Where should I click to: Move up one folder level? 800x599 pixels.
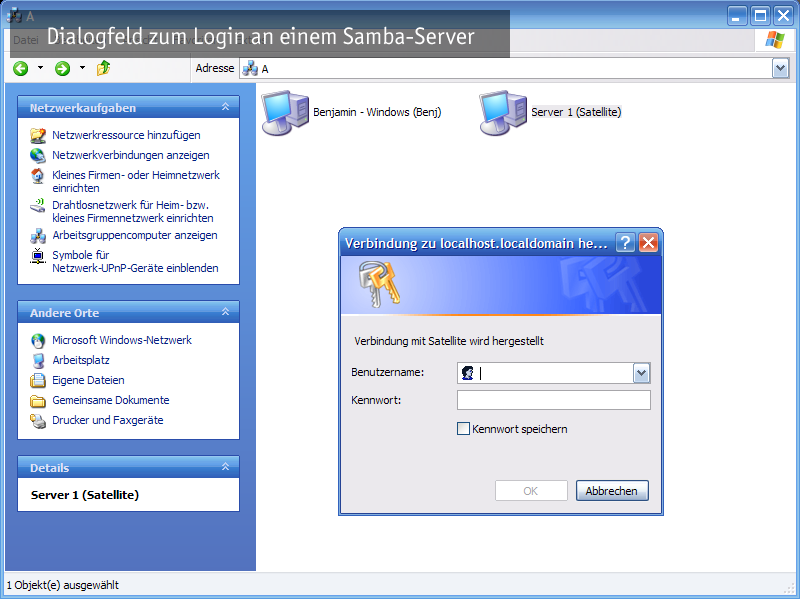(x=104, y=68)
